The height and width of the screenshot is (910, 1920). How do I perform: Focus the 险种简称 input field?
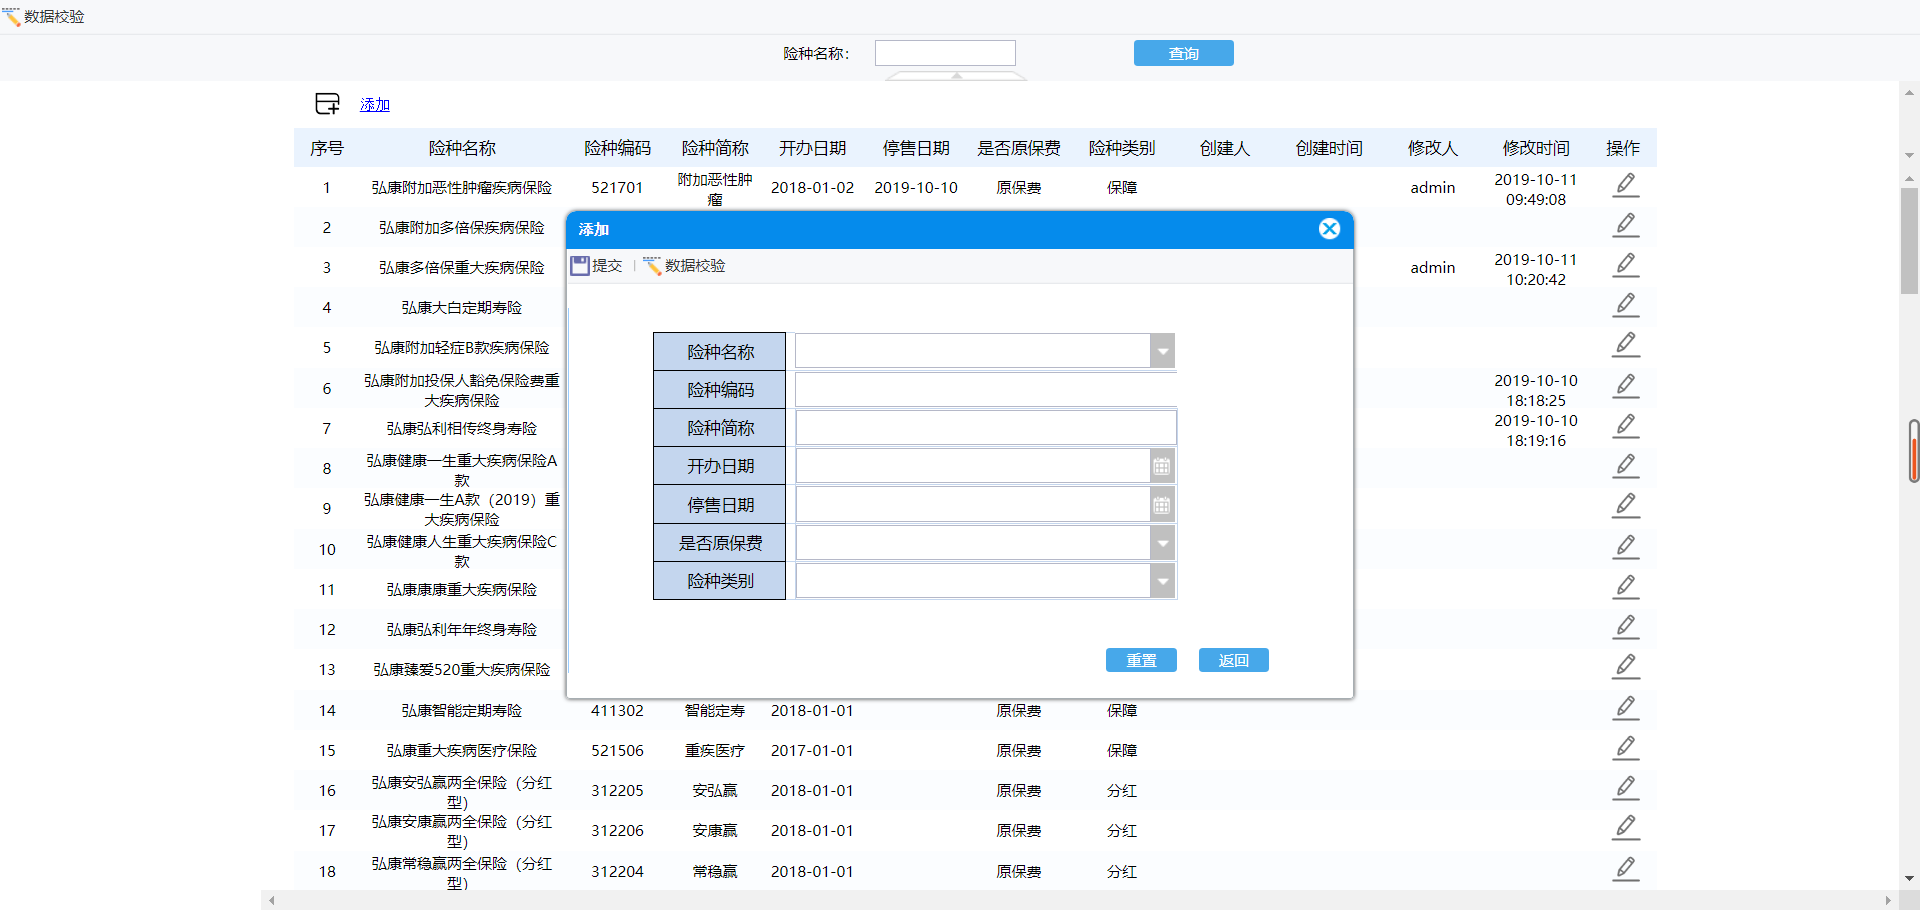coord(986,428)
